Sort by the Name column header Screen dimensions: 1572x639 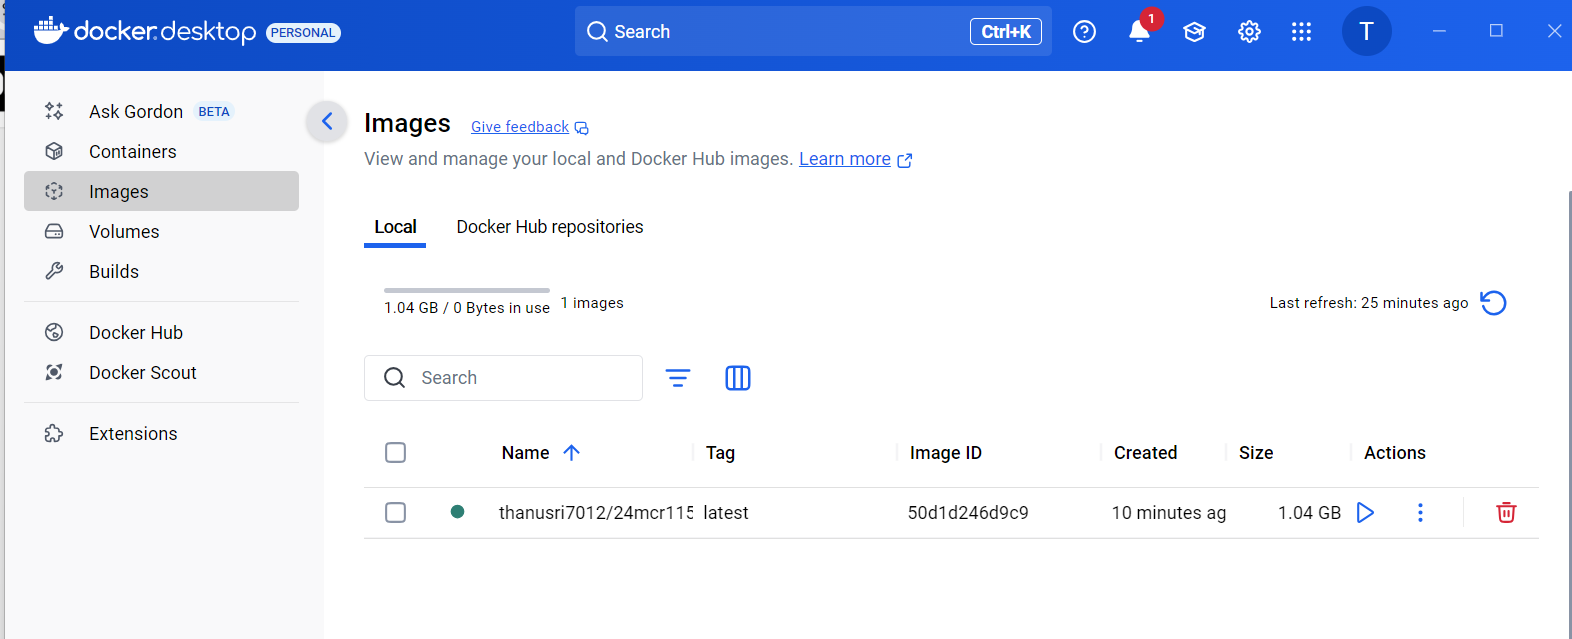tap(526, 453)
